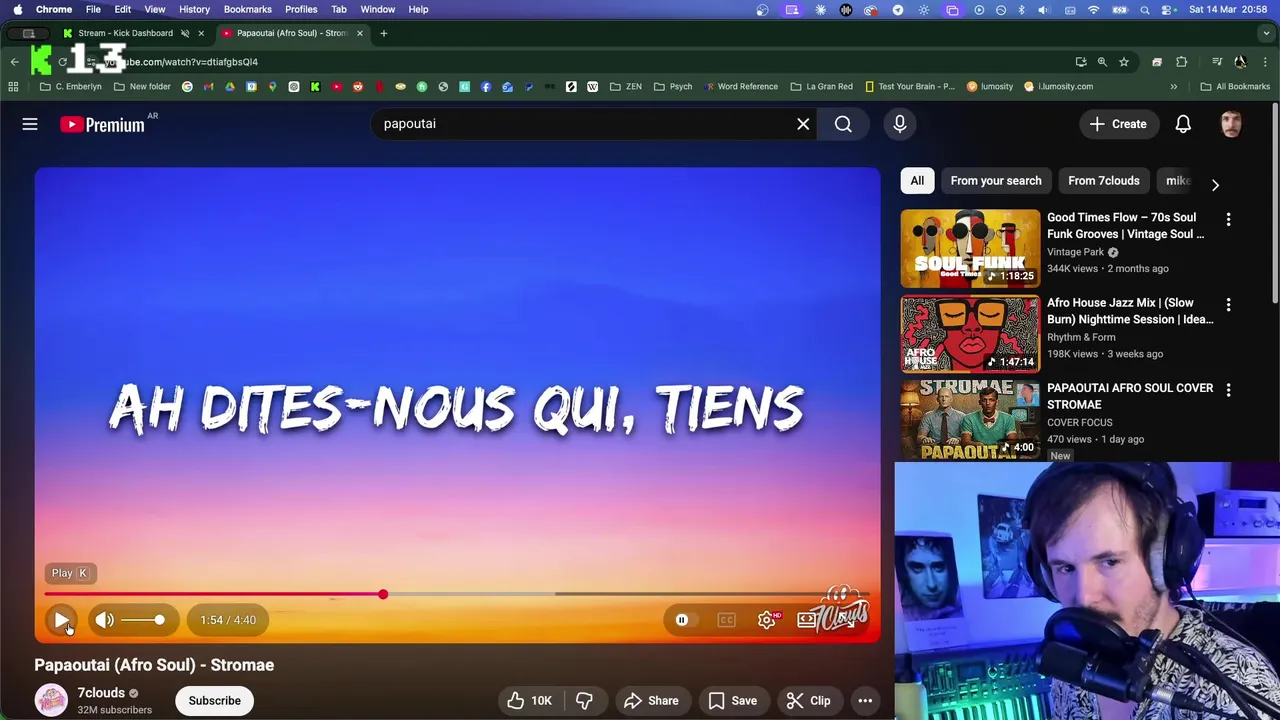Screen dimensions: 1280x720
Task: Open the Vintage Park channel name
Action: [x=1075, y=252]
